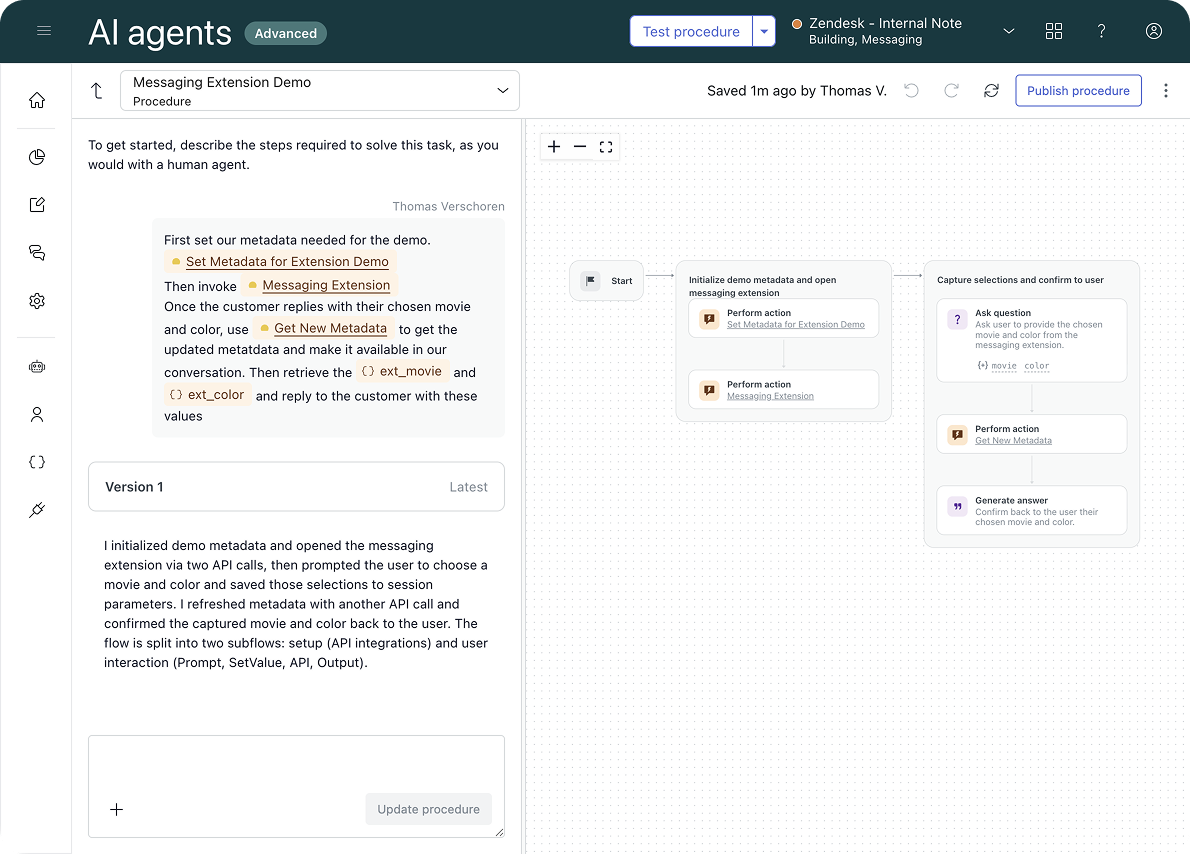Open the settings gear in sidebar
Image resolution: width=1190 pixels, height=854 pixels.
(x=37, y=301)
